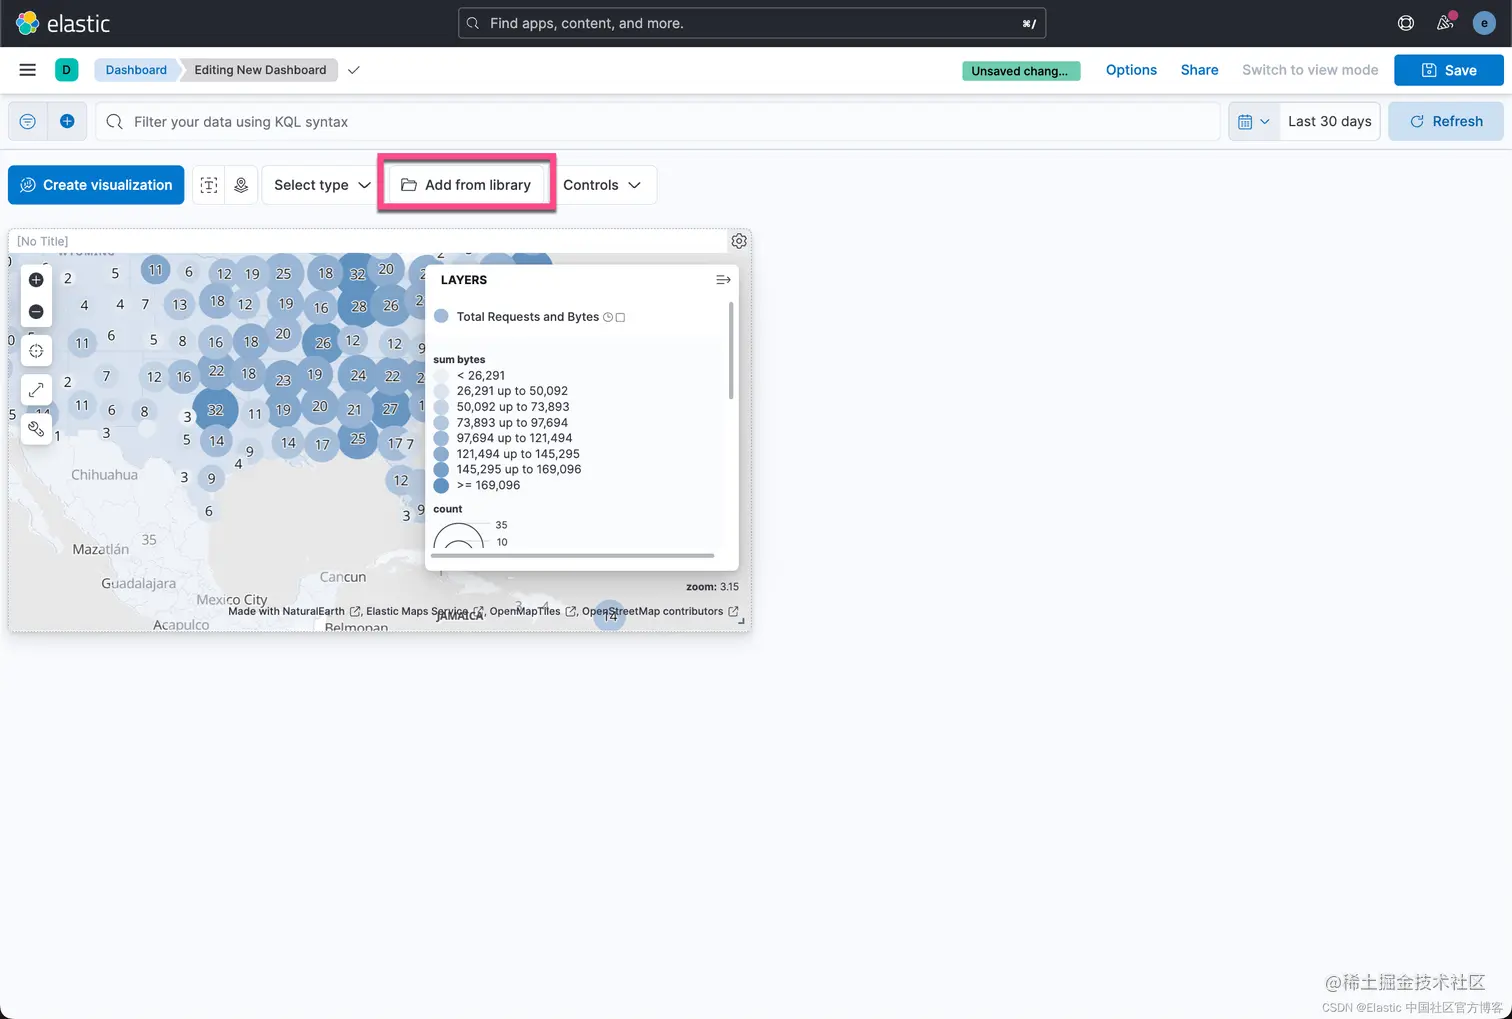Click the layer color circle for Total Requests
The width and height of the screenshot is (1512, 1019).
pos(441,316)
